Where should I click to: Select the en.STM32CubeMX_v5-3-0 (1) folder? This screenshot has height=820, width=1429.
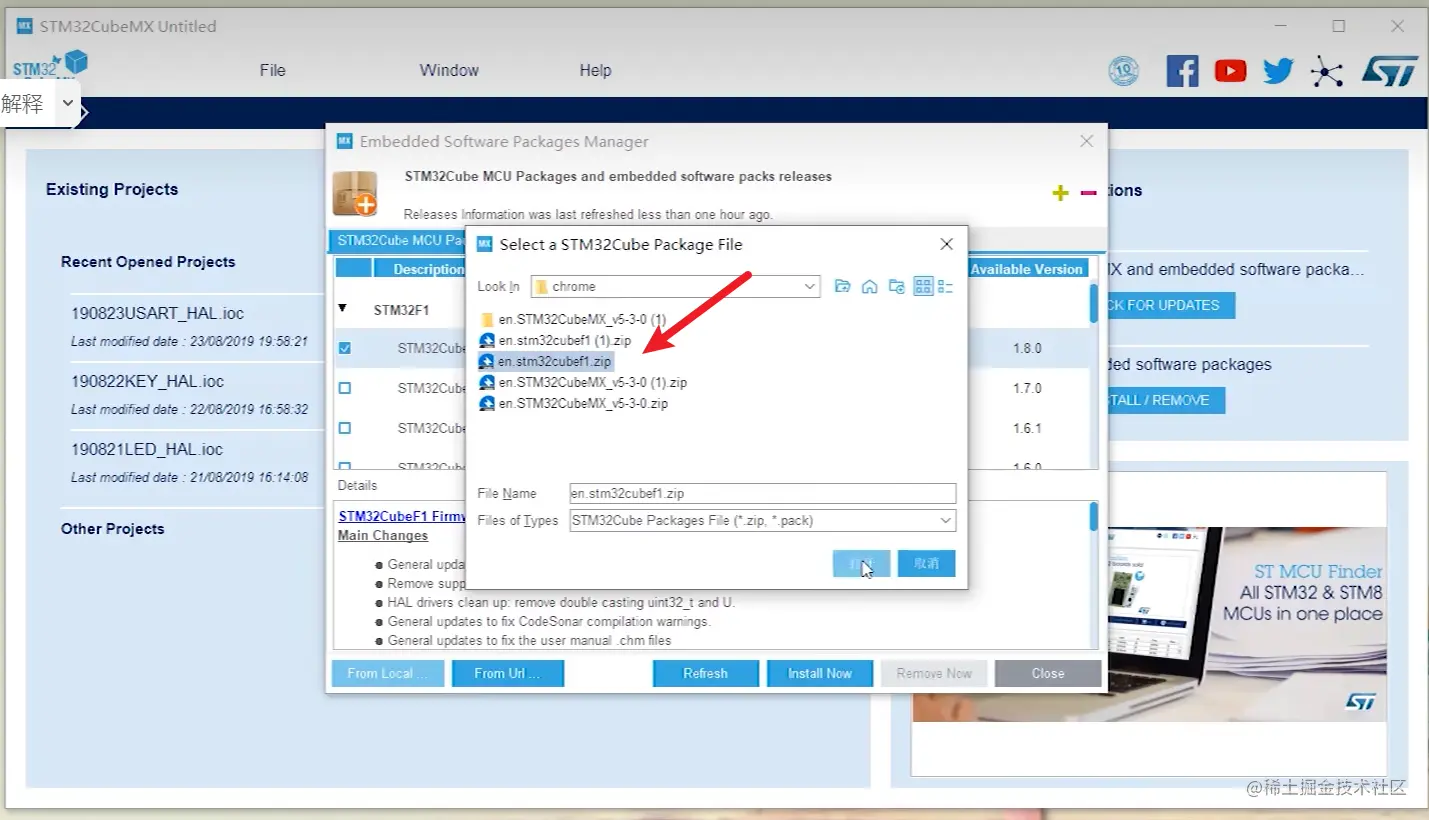(573, 319)
